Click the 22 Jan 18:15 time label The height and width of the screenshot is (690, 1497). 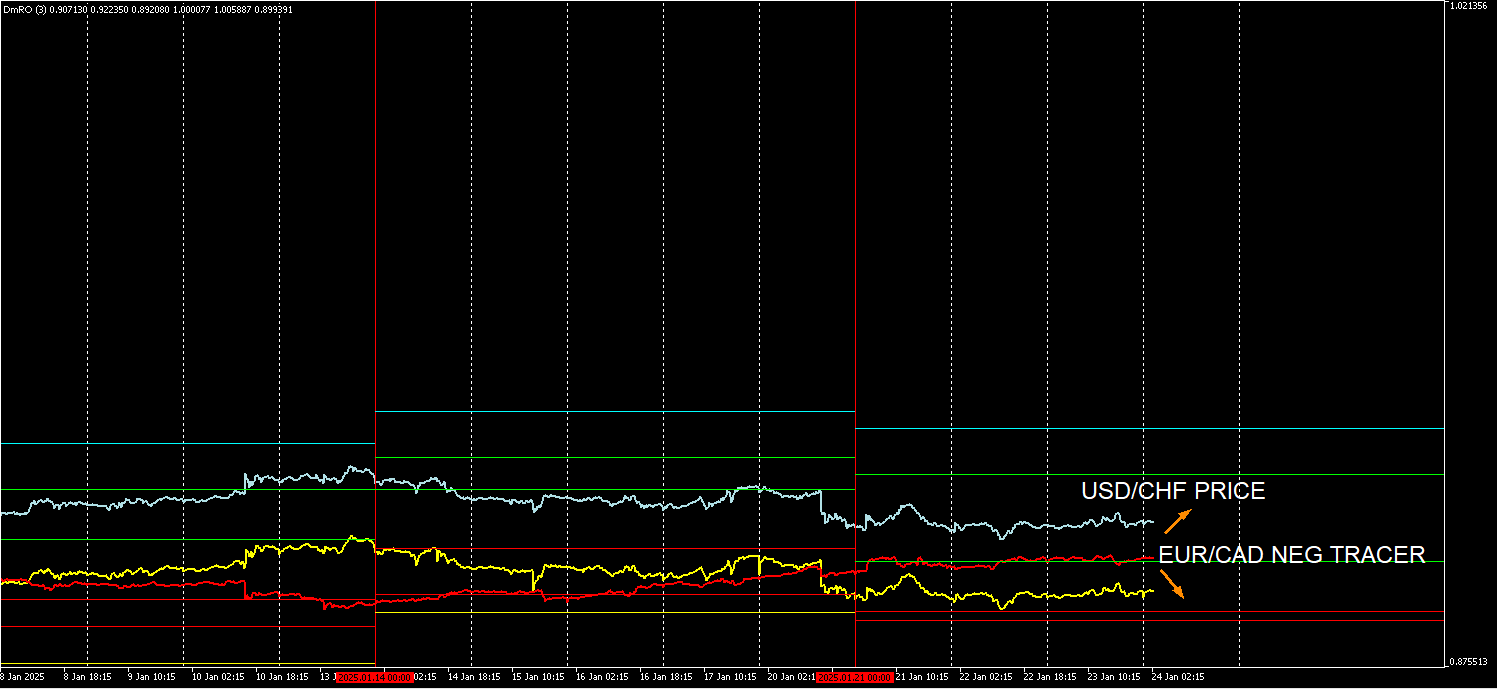[1050, 677]
